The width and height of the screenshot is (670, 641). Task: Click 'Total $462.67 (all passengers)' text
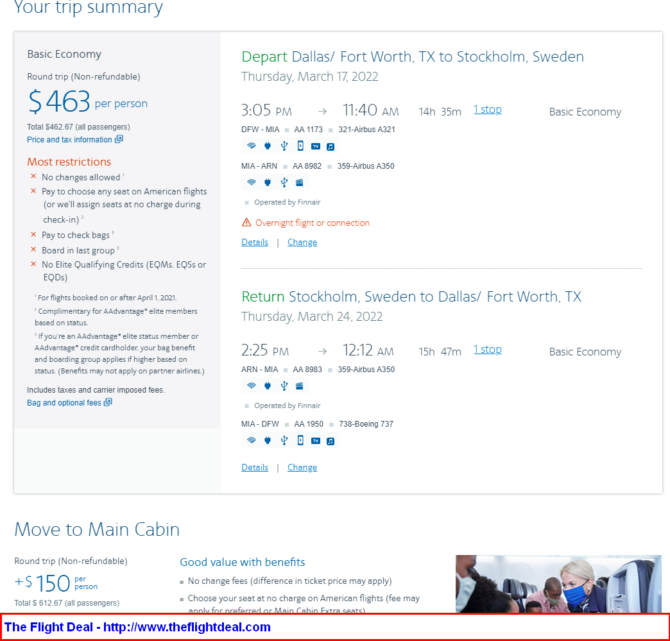tap(79, 127)
